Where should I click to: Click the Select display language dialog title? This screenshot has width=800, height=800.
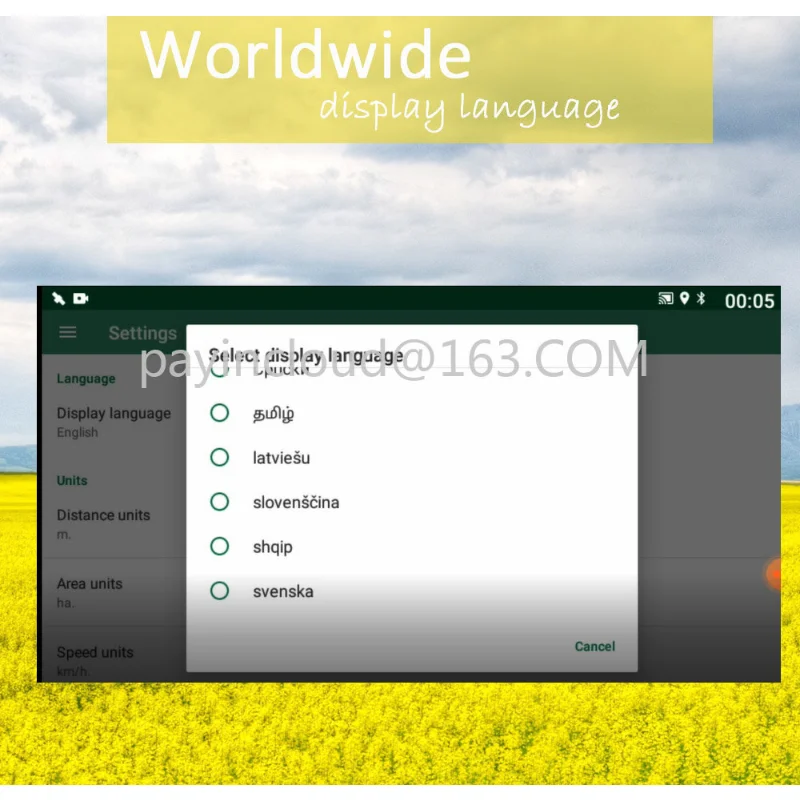pyautogui.click(x=306, y=356)
